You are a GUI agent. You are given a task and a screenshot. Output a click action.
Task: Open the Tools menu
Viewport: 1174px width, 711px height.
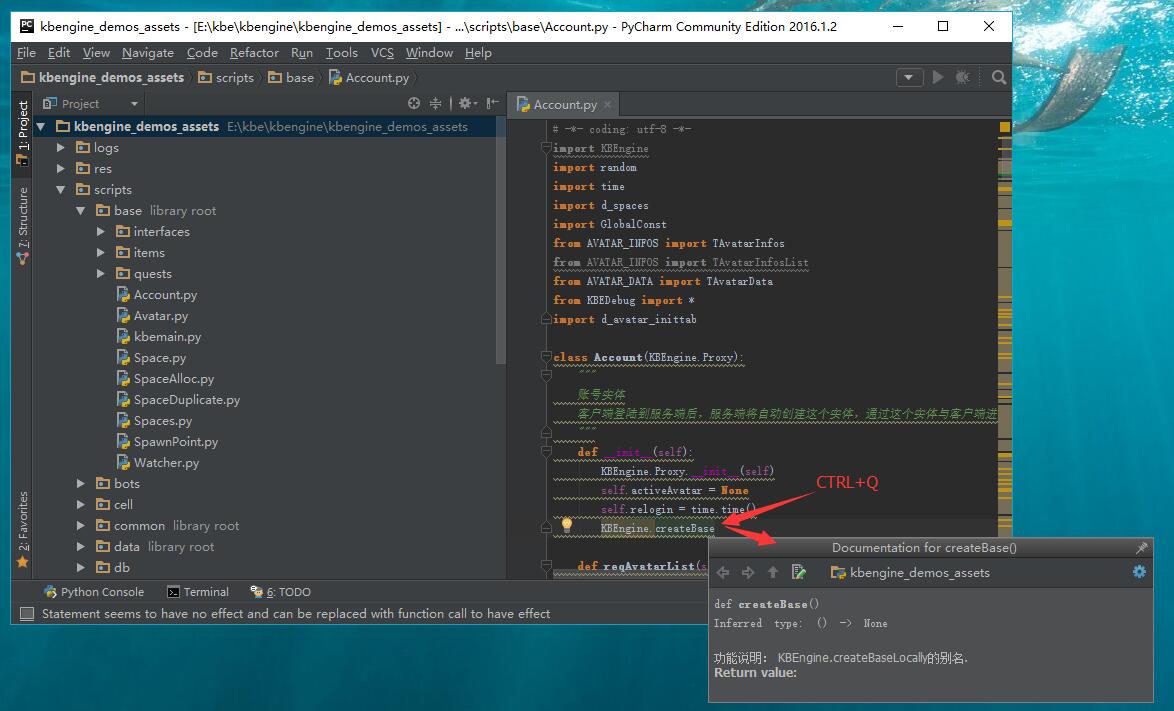tap(341, 52)
